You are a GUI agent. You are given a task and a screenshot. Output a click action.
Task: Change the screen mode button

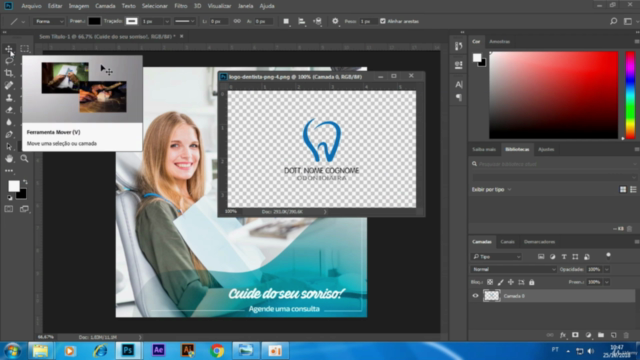point(24,209)
